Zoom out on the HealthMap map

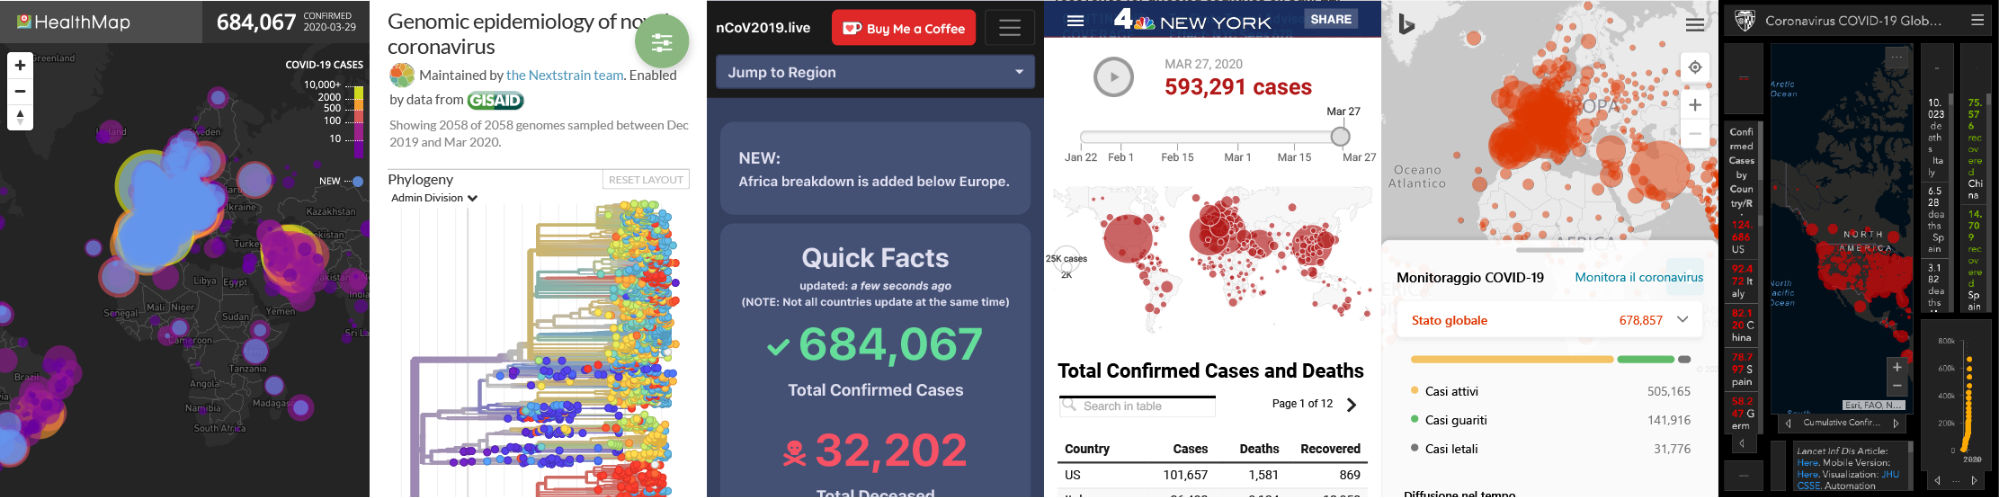pos(20,90)
